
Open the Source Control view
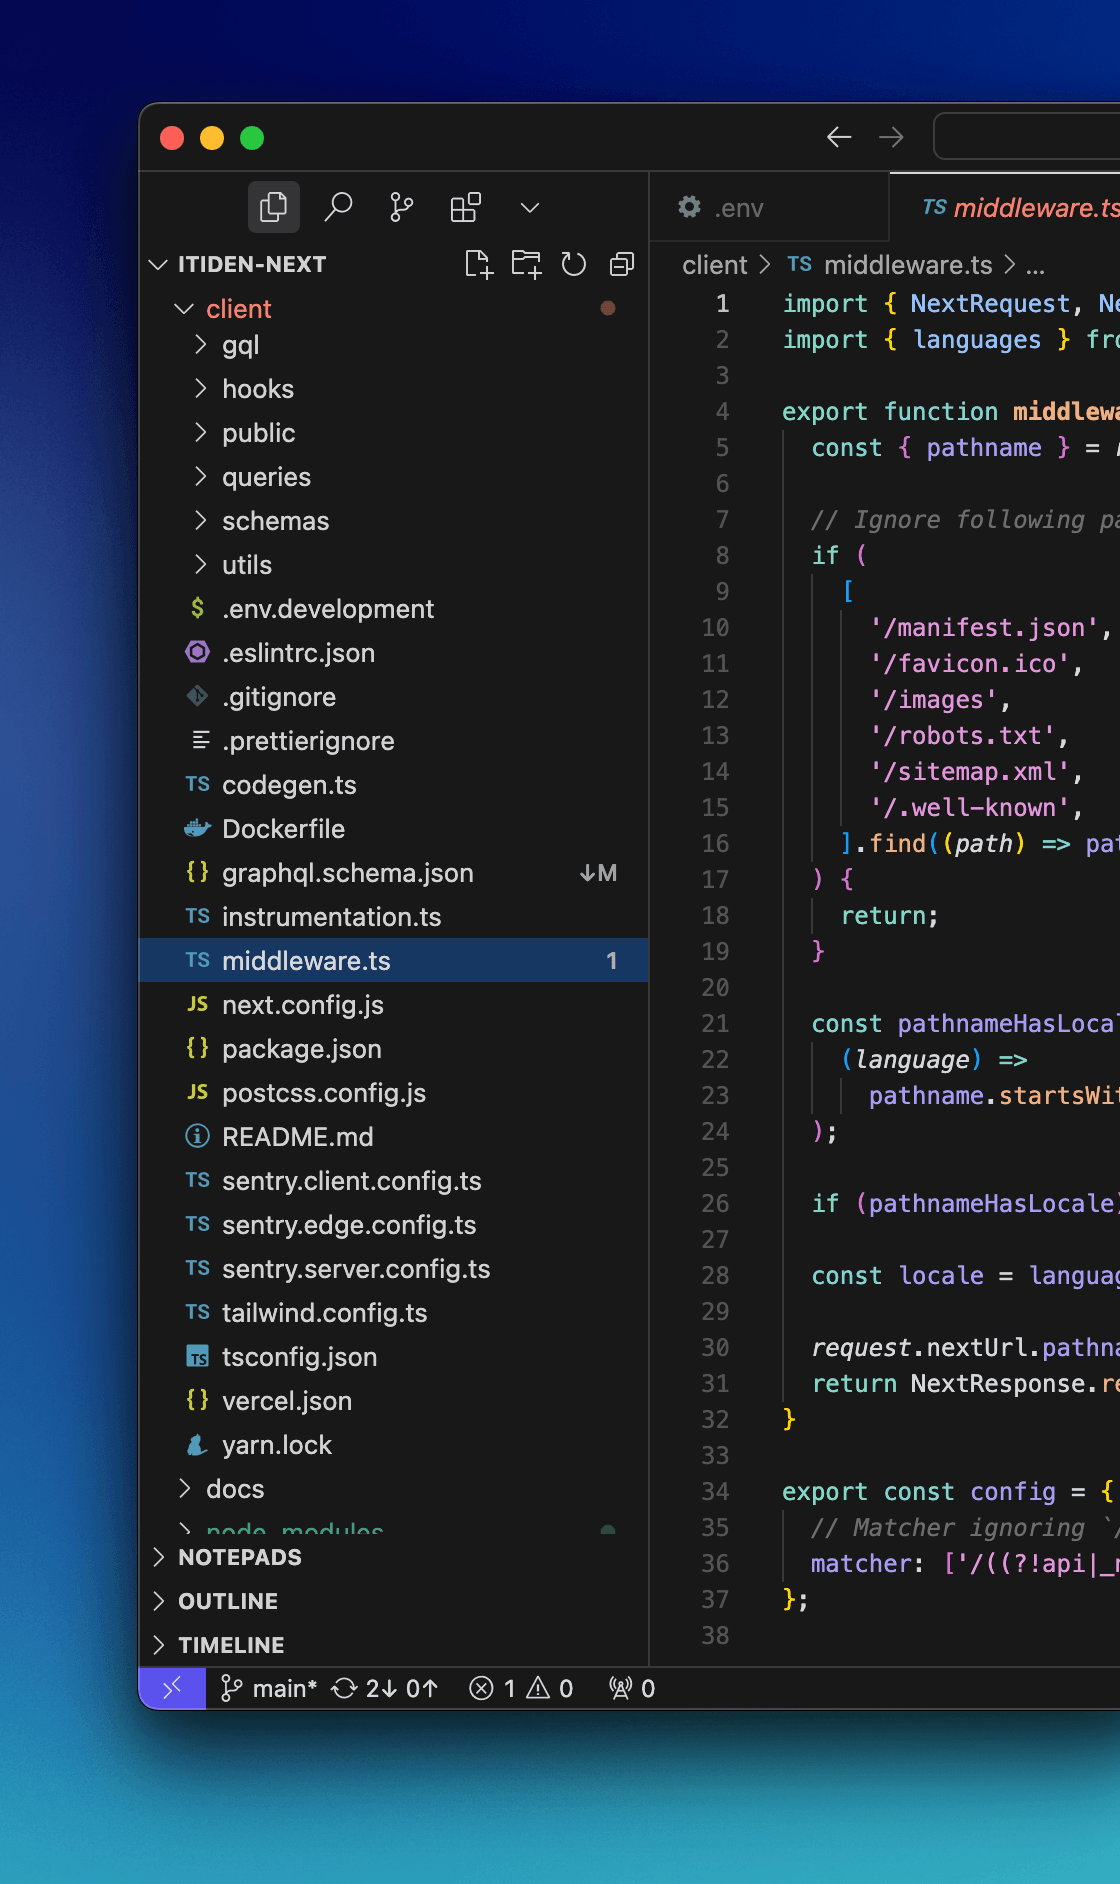point(401,207)
